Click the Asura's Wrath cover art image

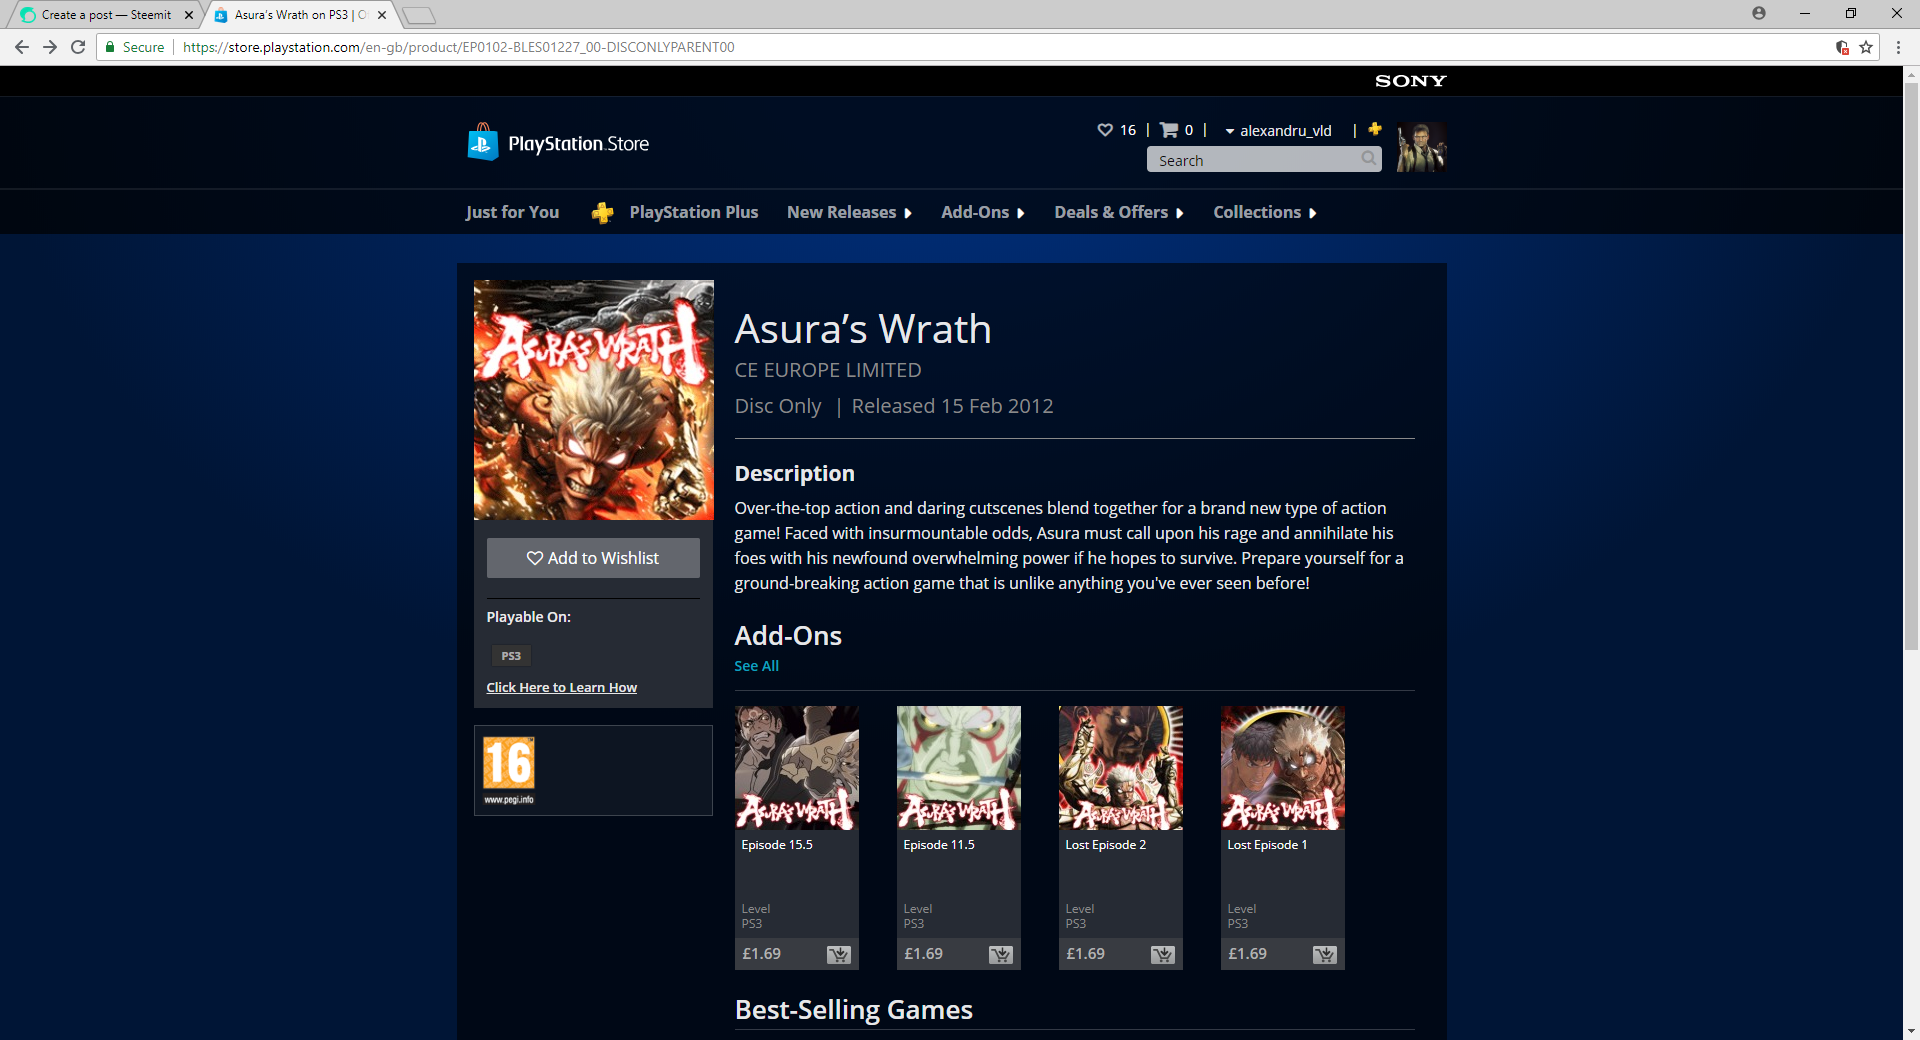(594, 400)
